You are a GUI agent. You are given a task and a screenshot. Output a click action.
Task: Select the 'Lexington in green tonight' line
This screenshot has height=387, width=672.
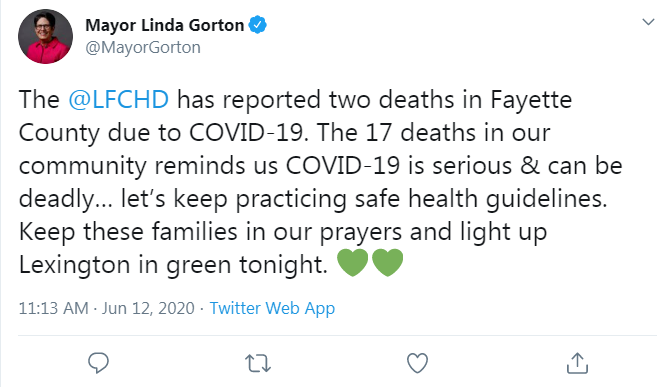point(173,264)
